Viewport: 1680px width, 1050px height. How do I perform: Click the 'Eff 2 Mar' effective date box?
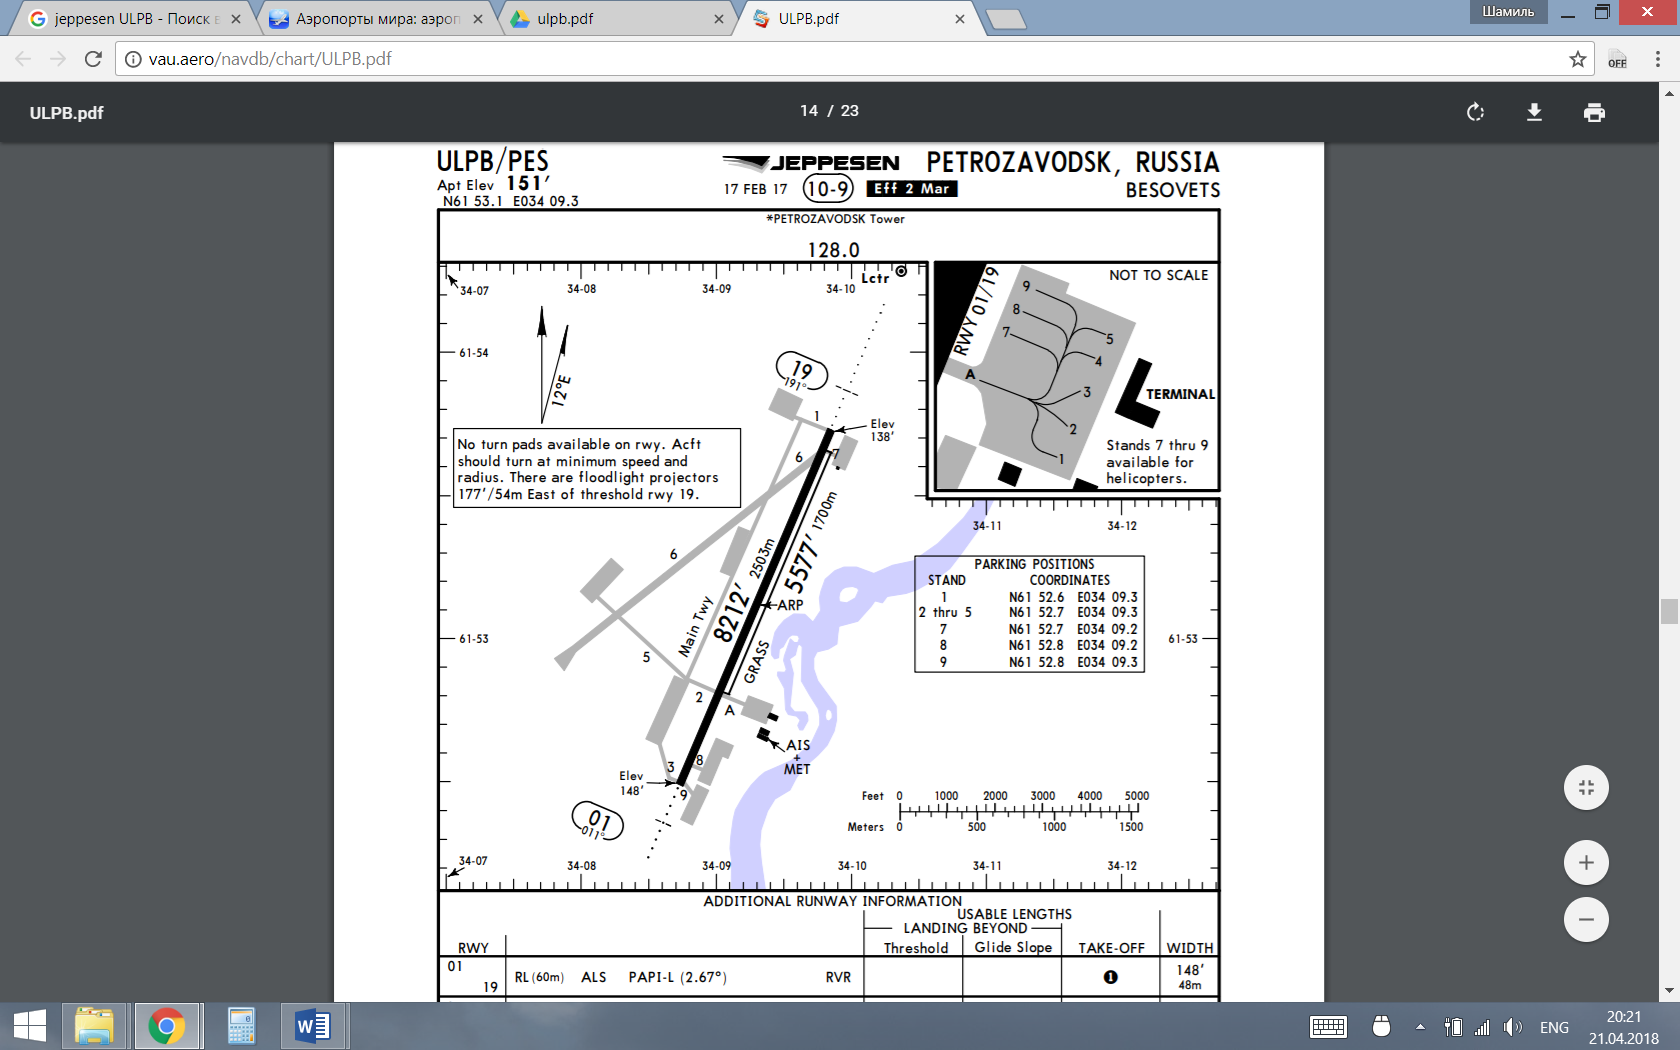coord(911,188)
